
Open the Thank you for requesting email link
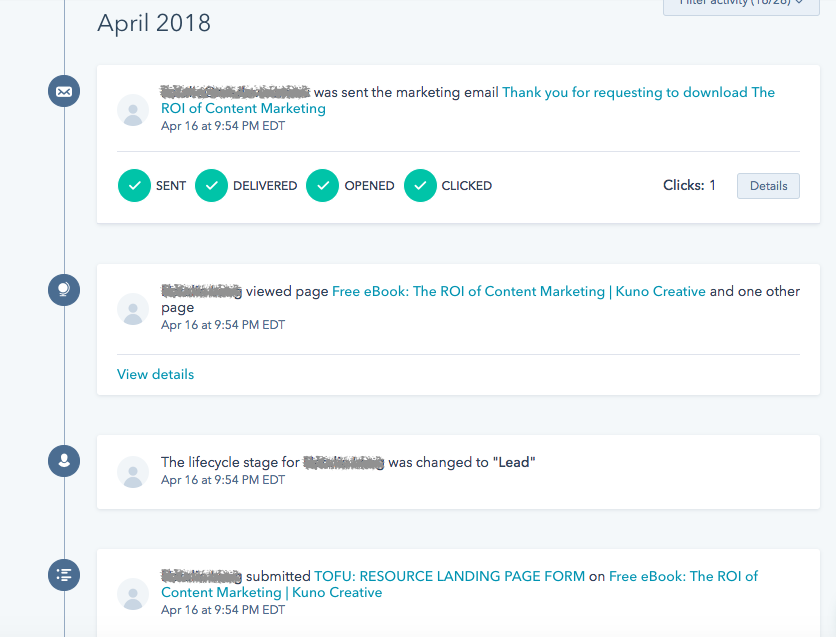[x=637, y=92]
